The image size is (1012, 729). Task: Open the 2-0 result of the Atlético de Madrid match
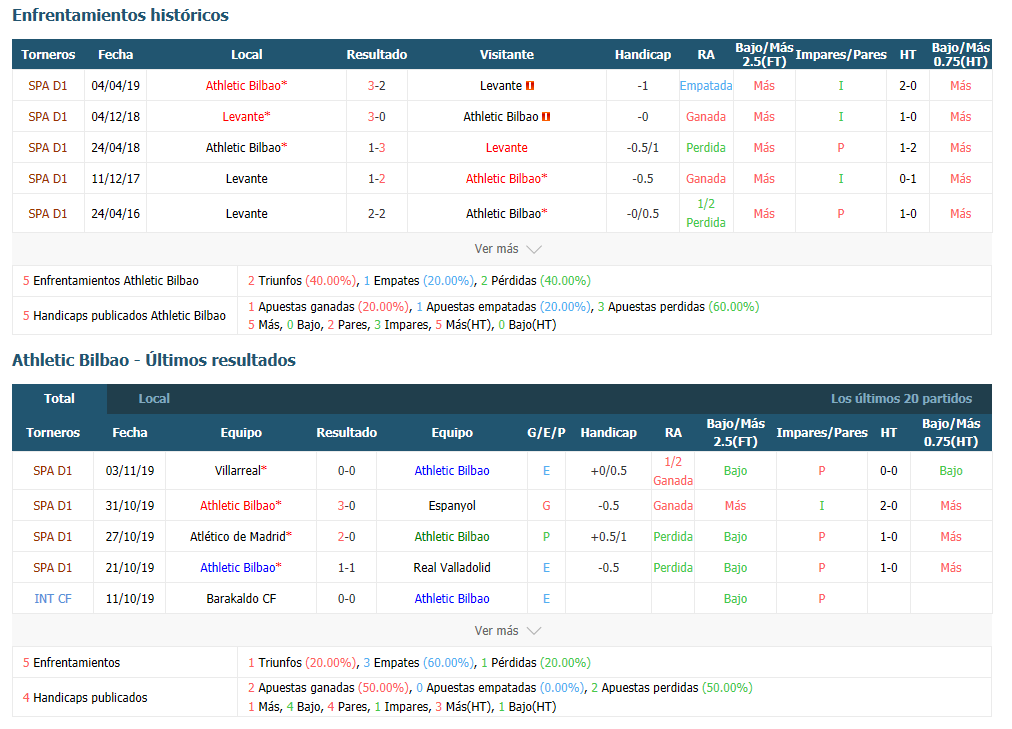(347, 537)
